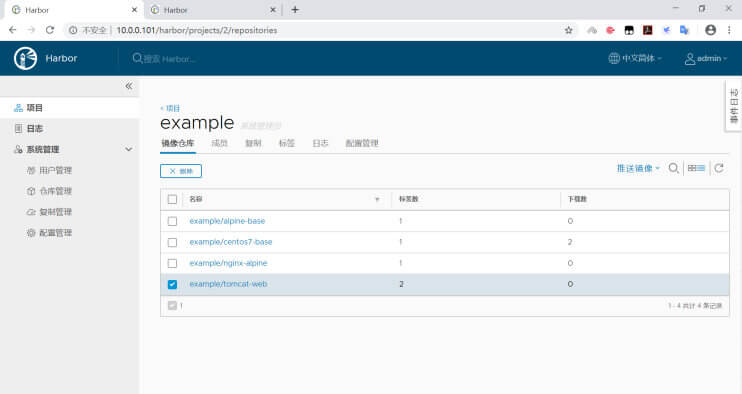Check the example/alpine-base row checkbox
The width and height of the screenshot is (742, 394).
[172, 221]
